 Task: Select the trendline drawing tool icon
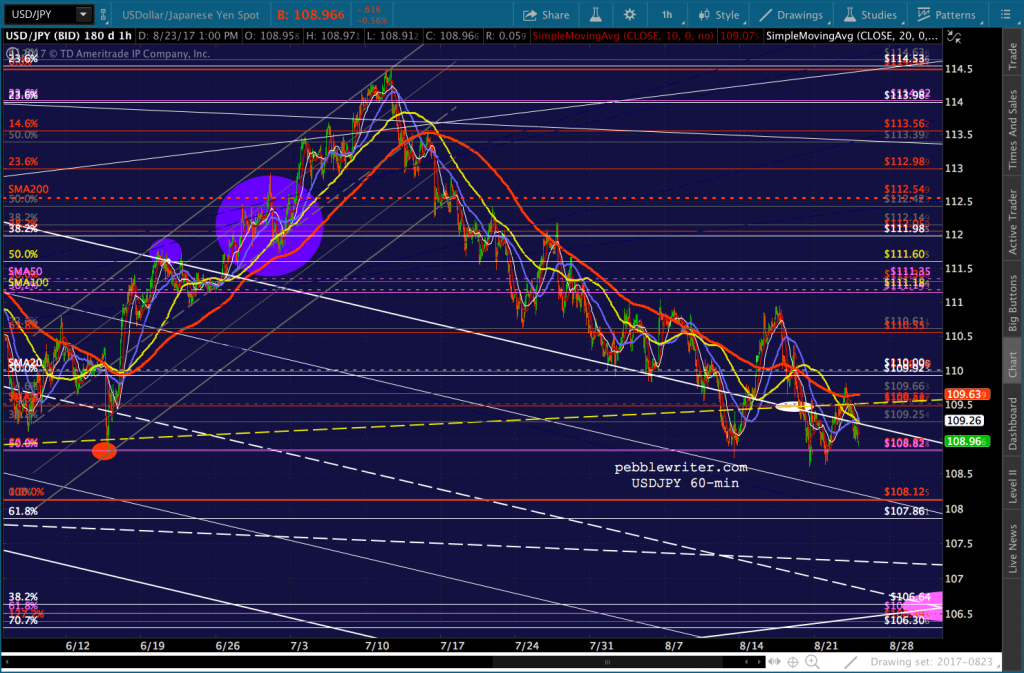850,662
